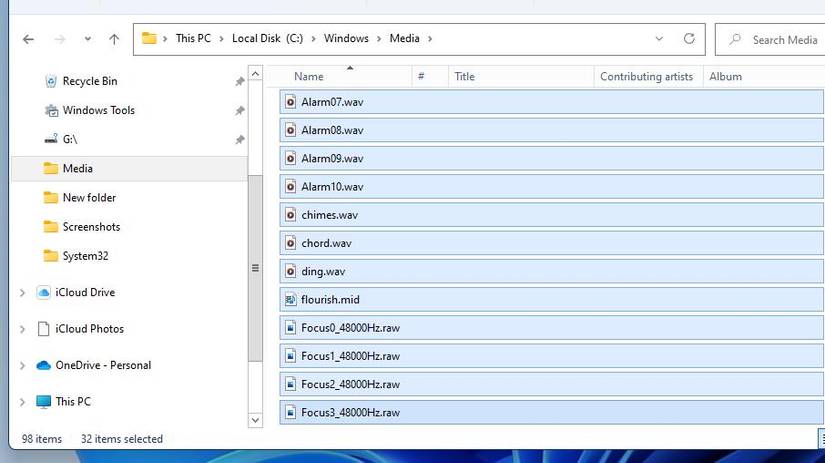Select OneDrive - Personal in the sidebar

103,365
